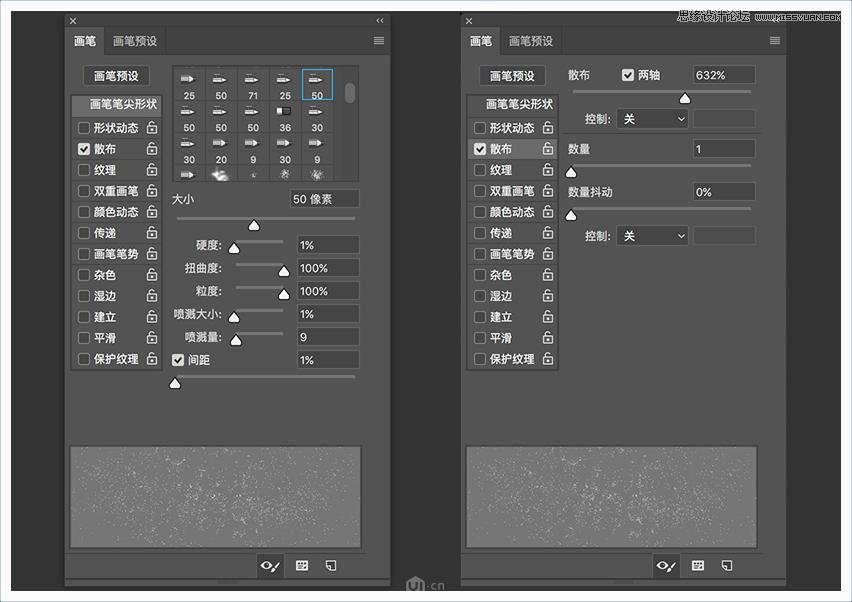Screen dimensions: 852x602
Task: Open the scatter 控制 dropdown set to 关
Action: (651, 118)
